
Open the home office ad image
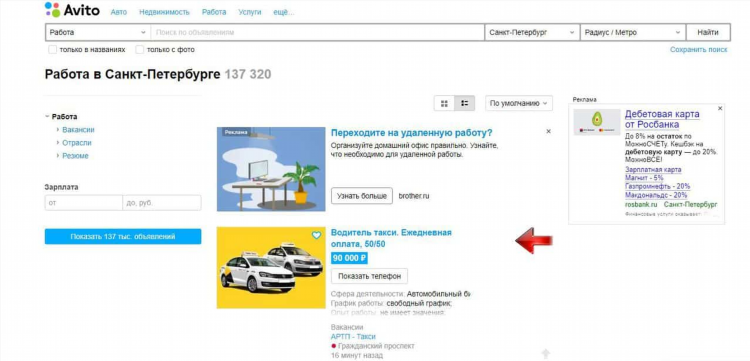click(271, 169)
